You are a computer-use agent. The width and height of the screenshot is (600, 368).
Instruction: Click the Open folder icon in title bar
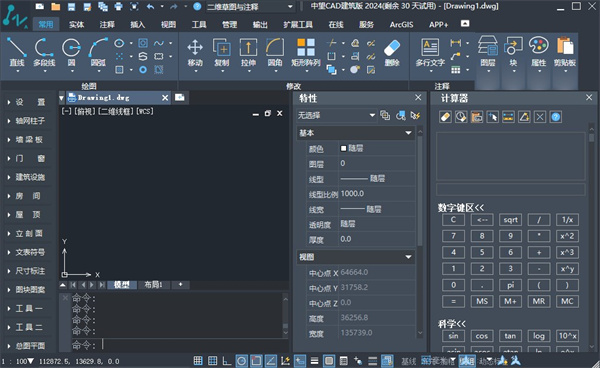pos(56,7)
